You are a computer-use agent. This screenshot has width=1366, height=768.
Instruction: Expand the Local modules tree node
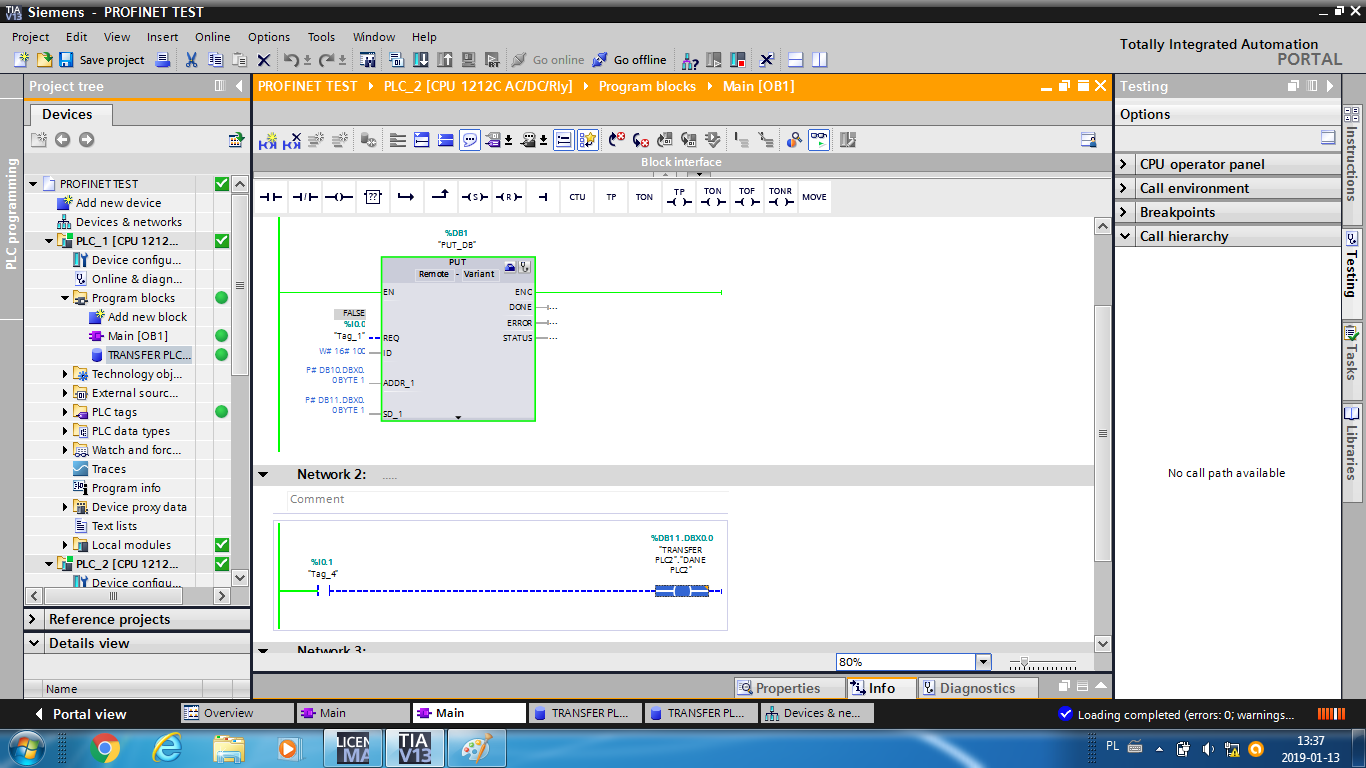[x=66, y=545]
